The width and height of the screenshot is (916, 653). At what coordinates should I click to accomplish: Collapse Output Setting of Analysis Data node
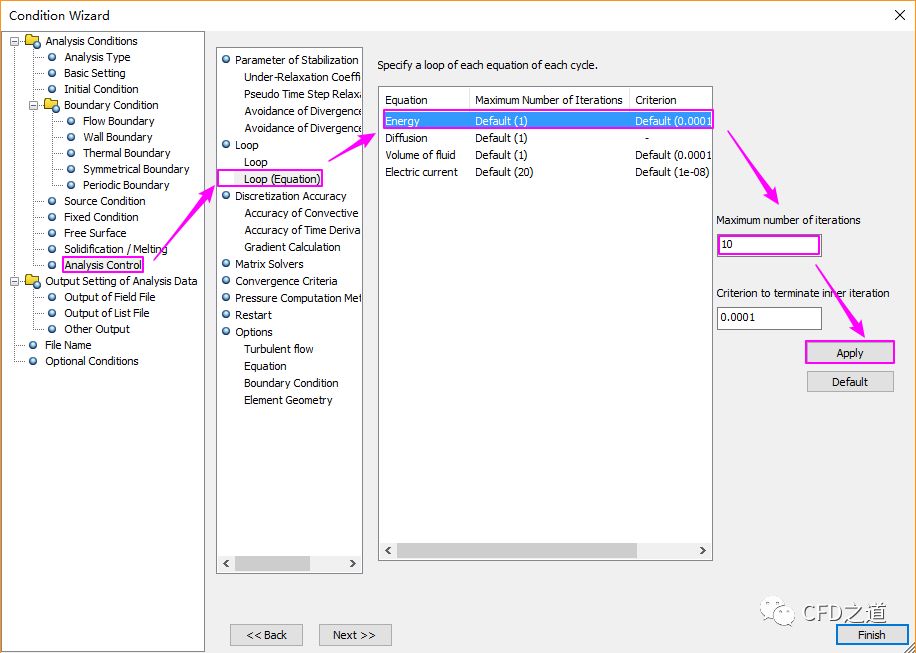15,281
